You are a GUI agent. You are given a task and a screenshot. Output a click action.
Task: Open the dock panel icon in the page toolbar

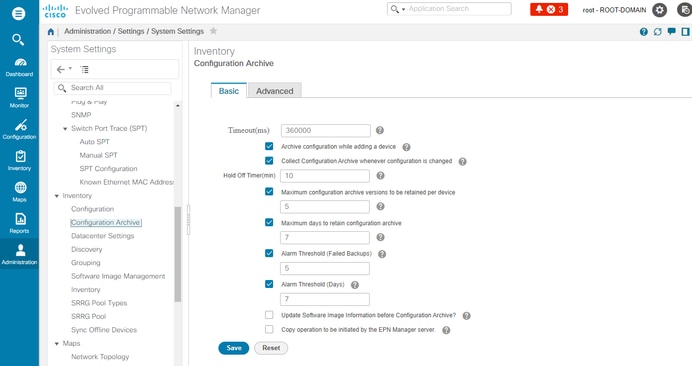[685, 32]
